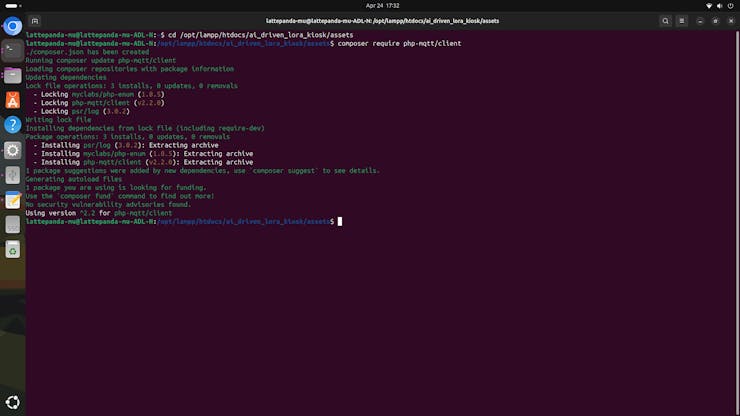The image size is (740, 416).
Task: Maximize the terminal window
Action: click(x=715, y=21)
